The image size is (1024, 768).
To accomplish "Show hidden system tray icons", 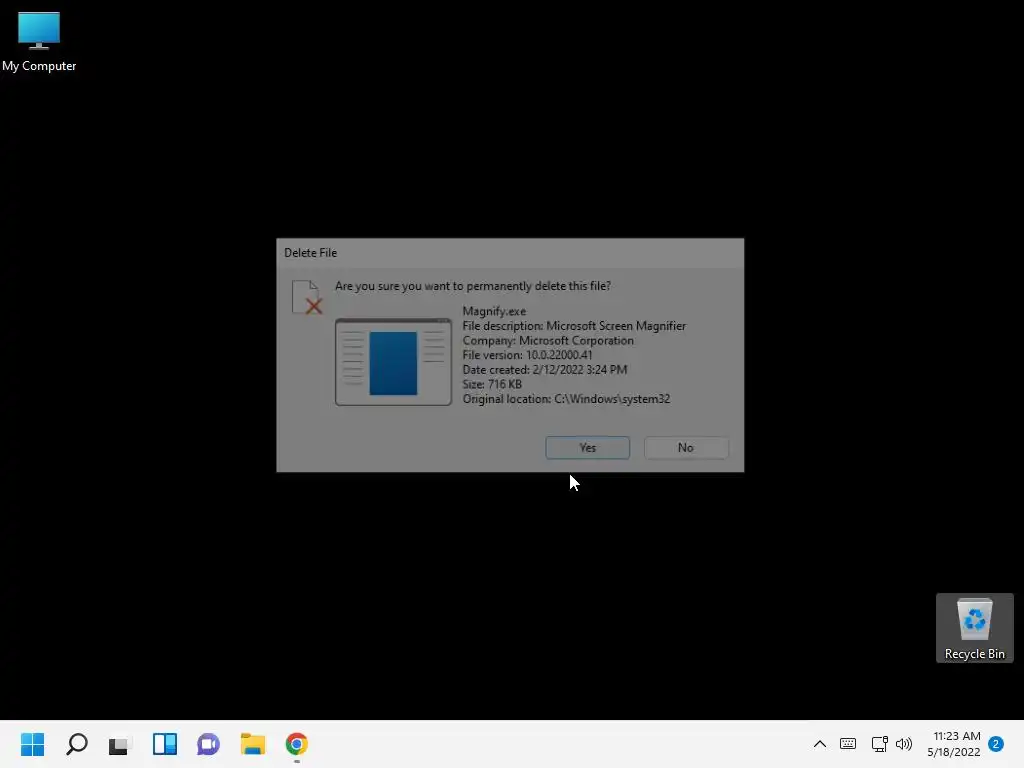I will [x=820, y=744].
